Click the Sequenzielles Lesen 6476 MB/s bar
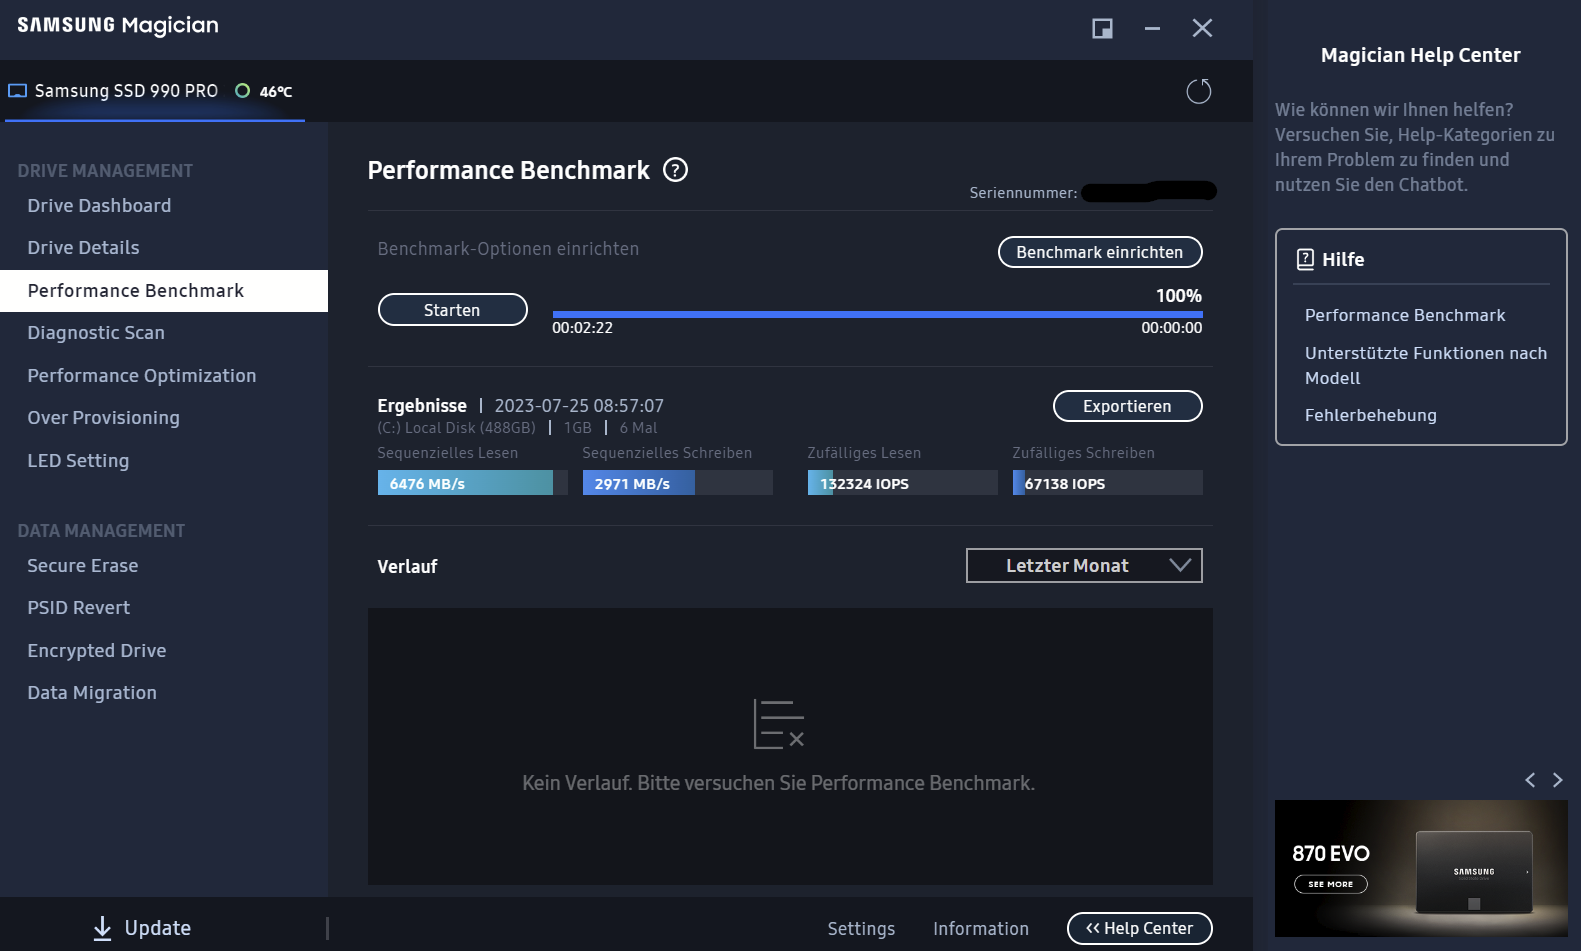 point(472,483)
